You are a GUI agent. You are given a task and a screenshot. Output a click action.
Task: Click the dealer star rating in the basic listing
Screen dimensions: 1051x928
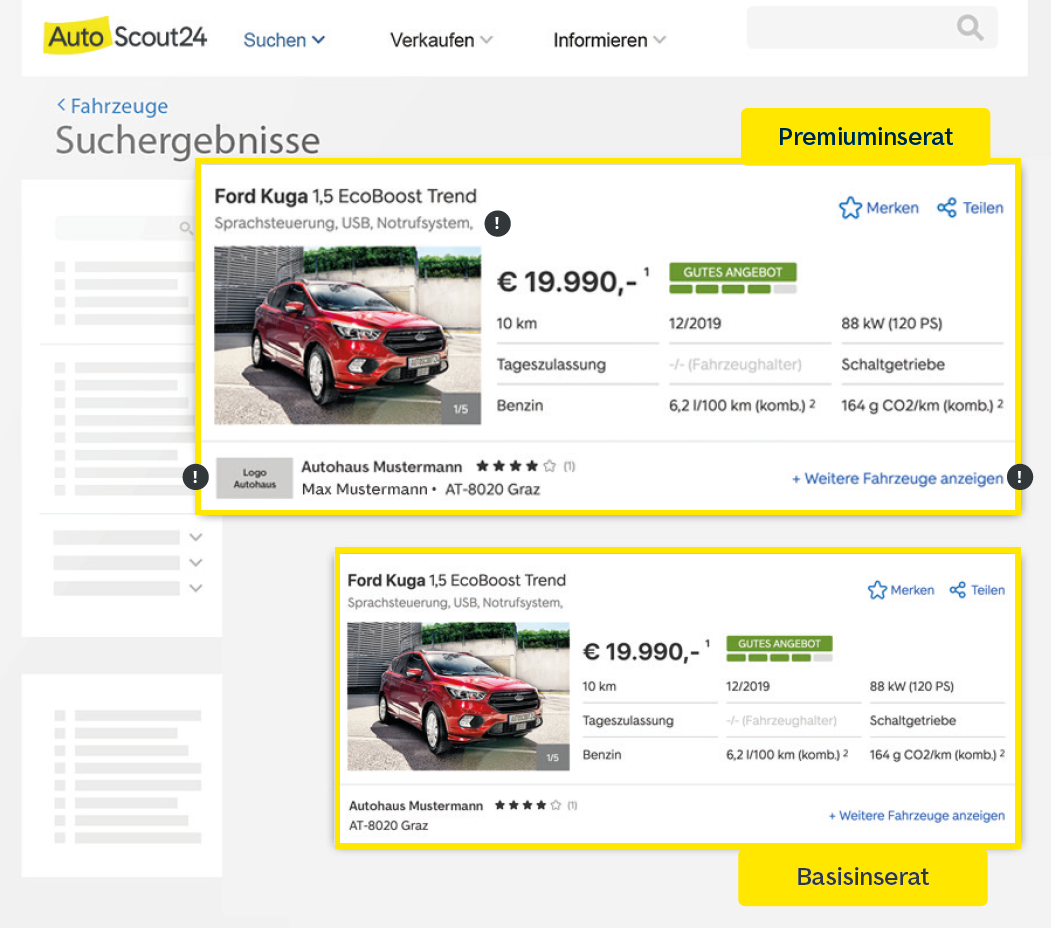tap(528, 805)
